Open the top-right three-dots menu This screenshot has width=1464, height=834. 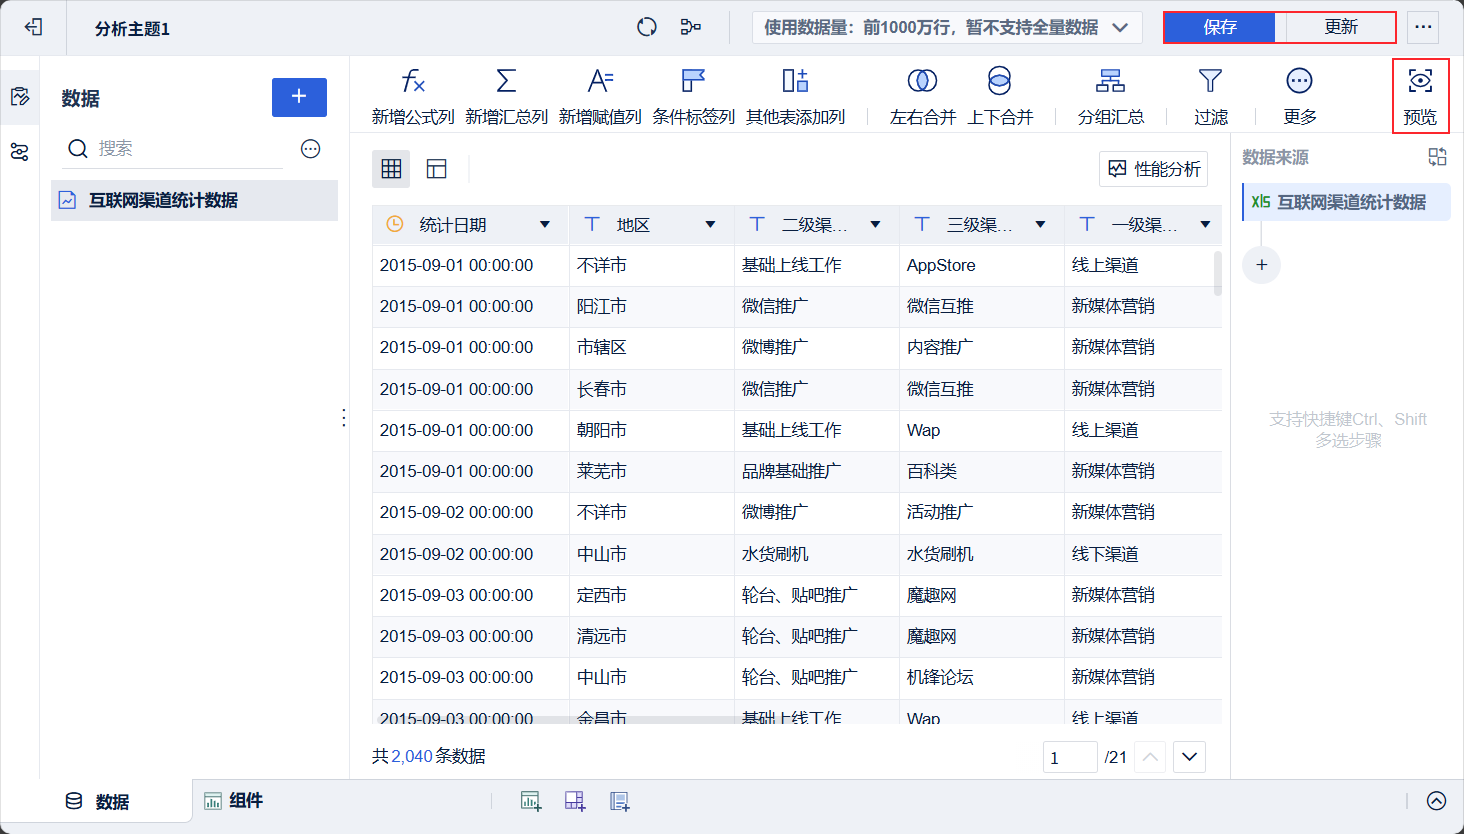point(1423,27)
